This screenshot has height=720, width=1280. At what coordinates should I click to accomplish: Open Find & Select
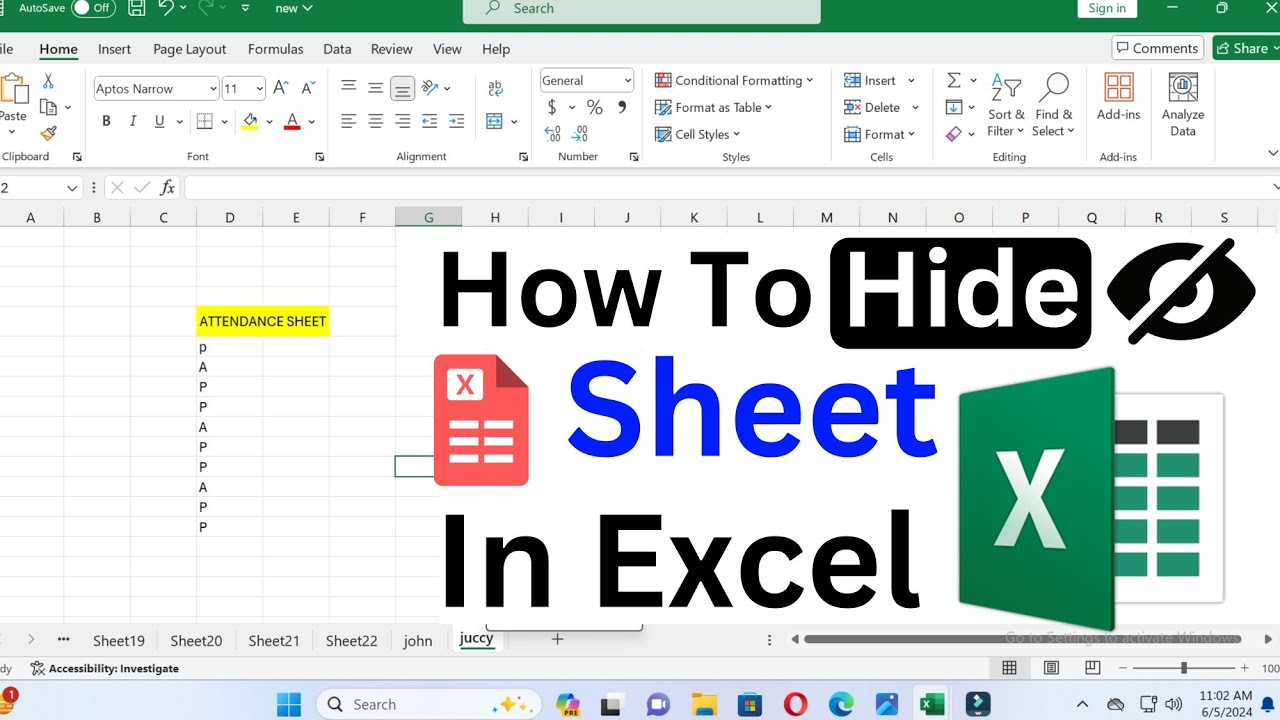(1053, 105)
